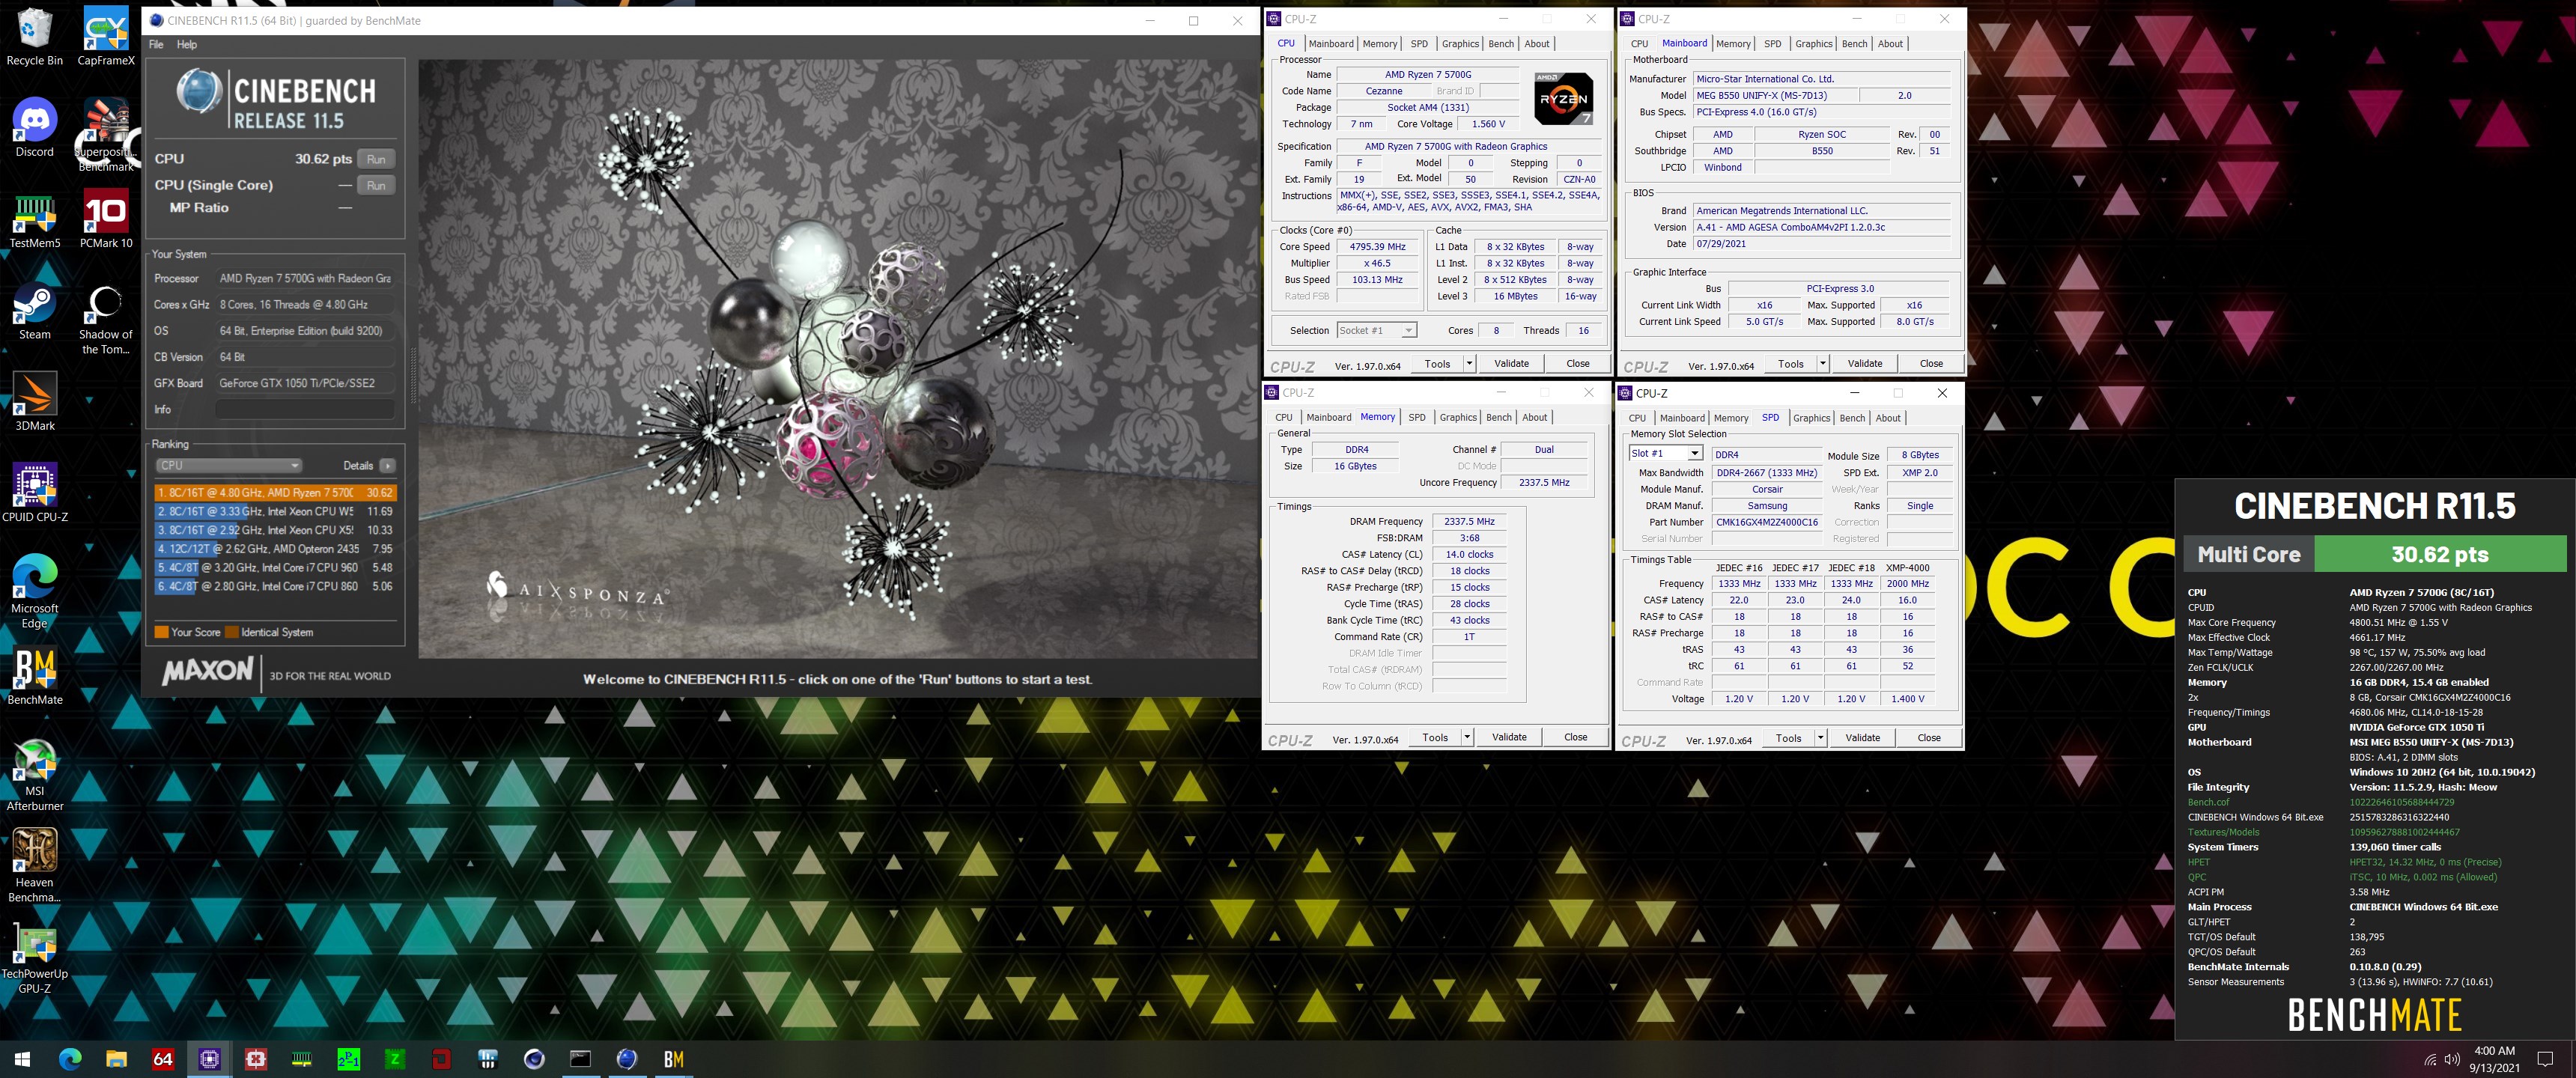The height and width of the screenshot is (1078, 2576).
Task: Select ranking row 5 Core i7 CPU 960
Action: (x=275, y=568)
